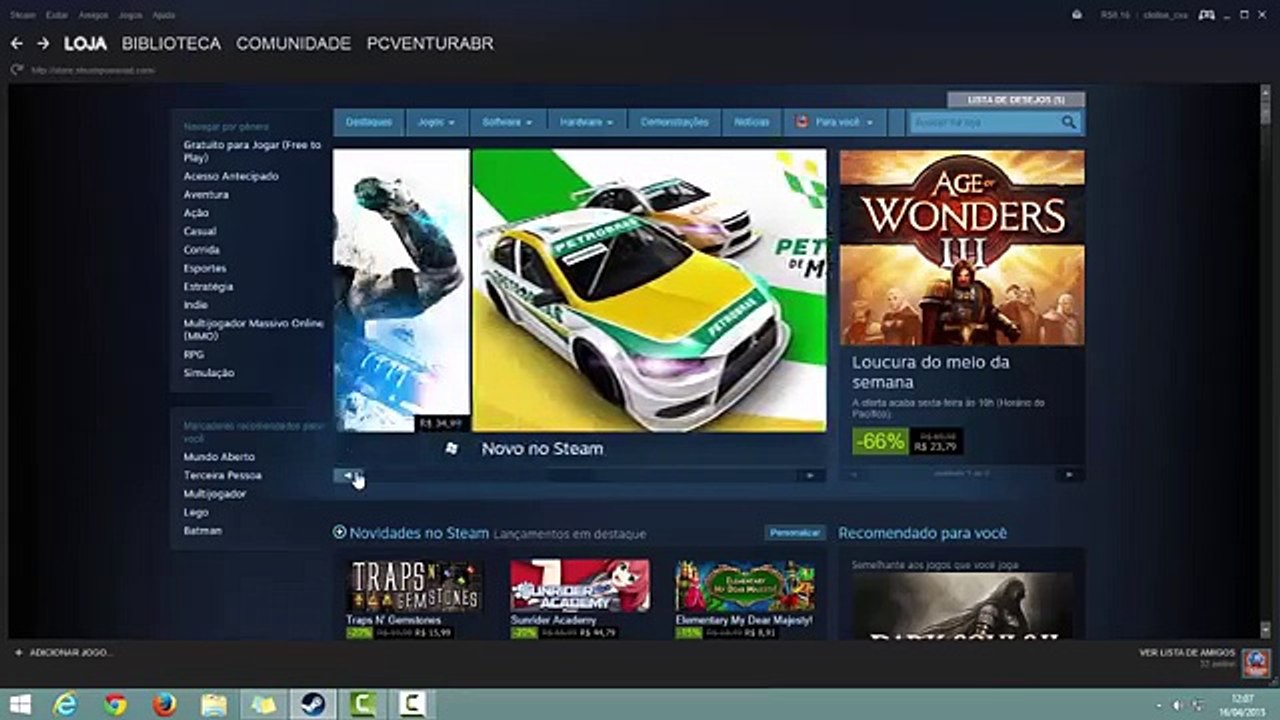The height and width of the screenshot is (720, 1280).
Task: Open the Steam menu
Action: click(x=22, y=15)
